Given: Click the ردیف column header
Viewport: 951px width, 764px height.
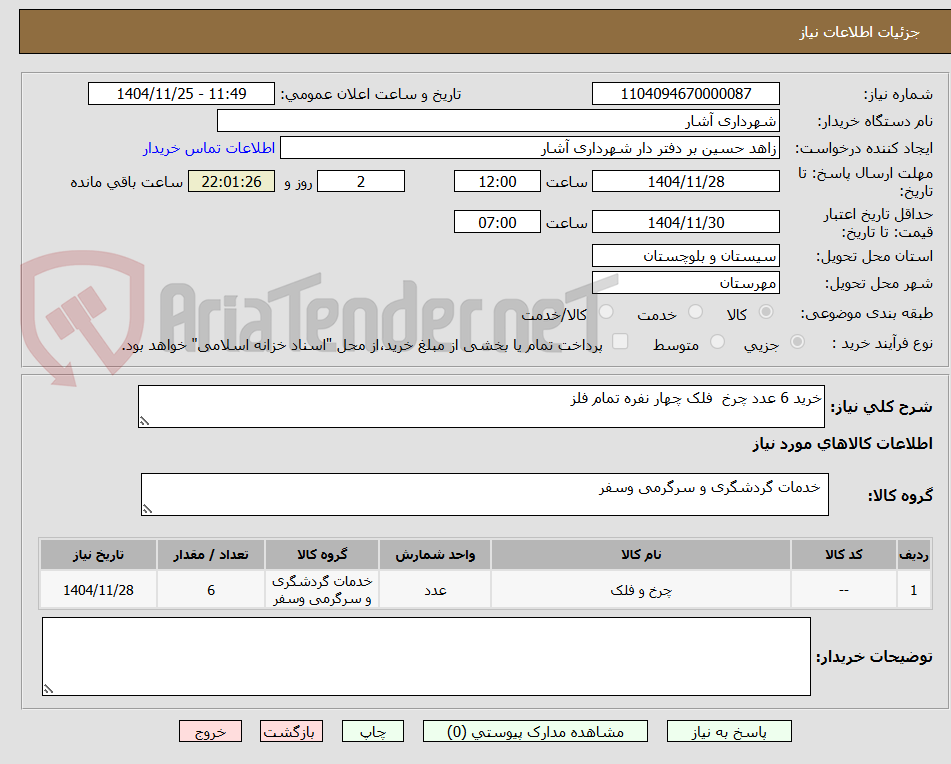Looking at the screenshot, I should (x=914, y=555).
